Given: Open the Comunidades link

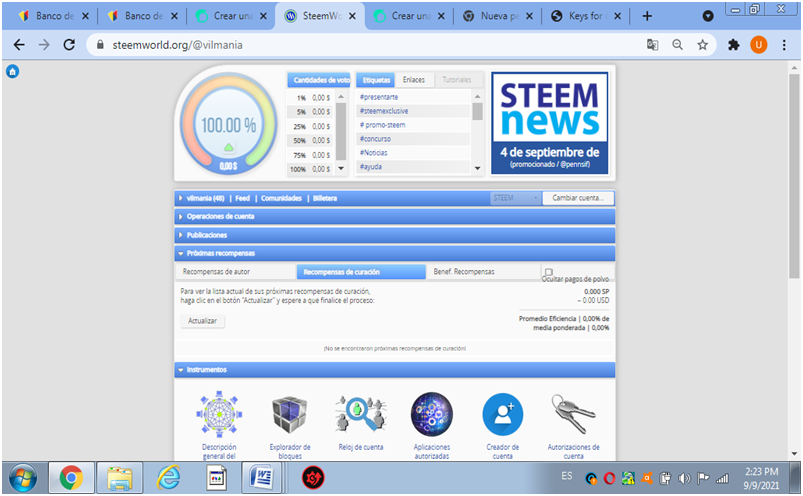Looking at the screenshot, I should pyautogui.click(x=281, y=198).
